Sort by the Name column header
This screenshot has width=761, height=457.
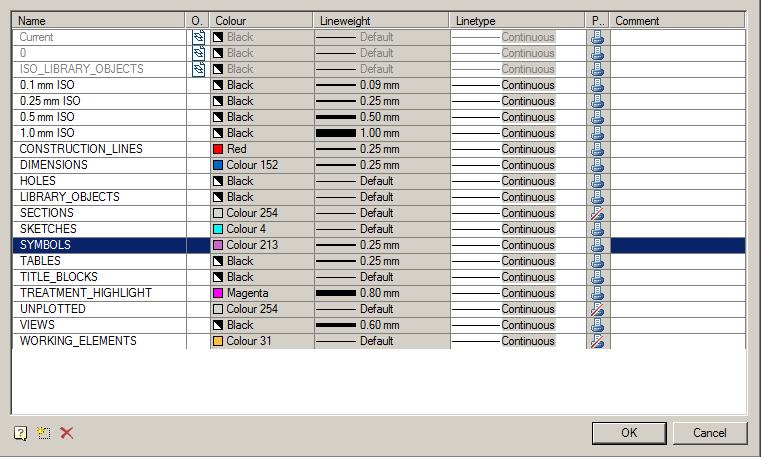(99, 21)
